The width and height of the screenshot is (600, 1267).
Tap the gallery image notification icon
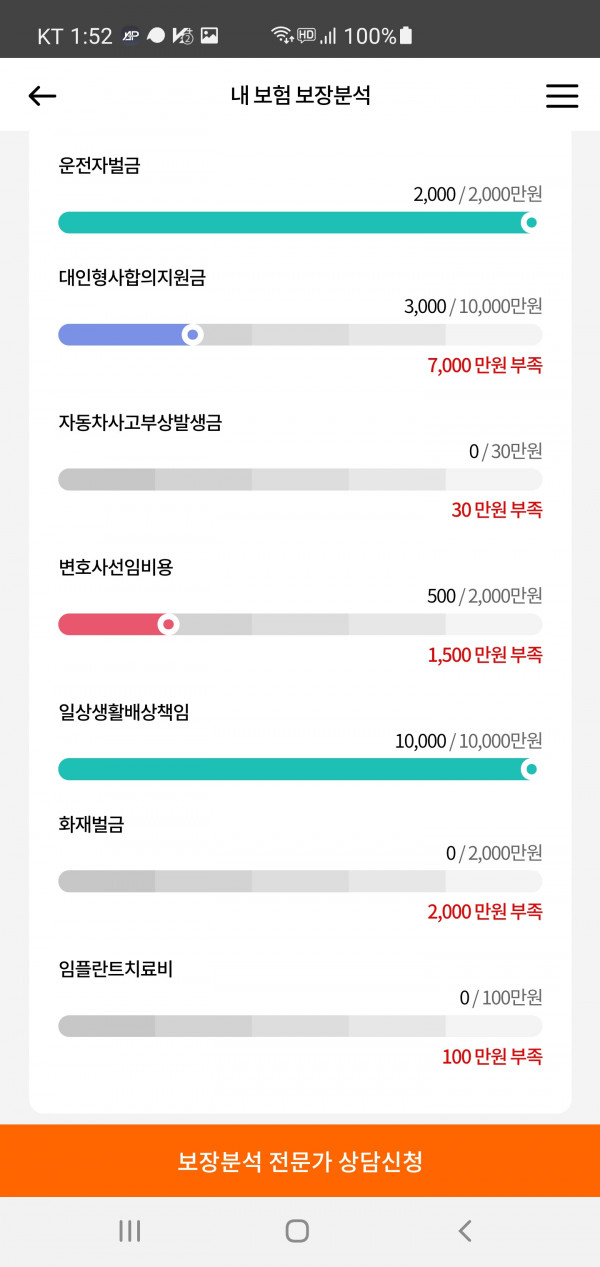209,36
